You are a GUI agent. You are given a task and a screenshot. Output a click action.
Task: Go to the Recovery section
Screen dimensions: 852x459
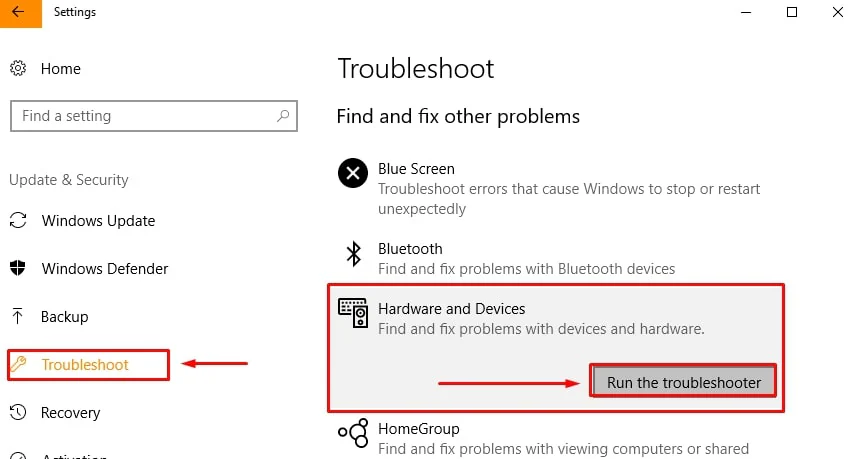70,413
